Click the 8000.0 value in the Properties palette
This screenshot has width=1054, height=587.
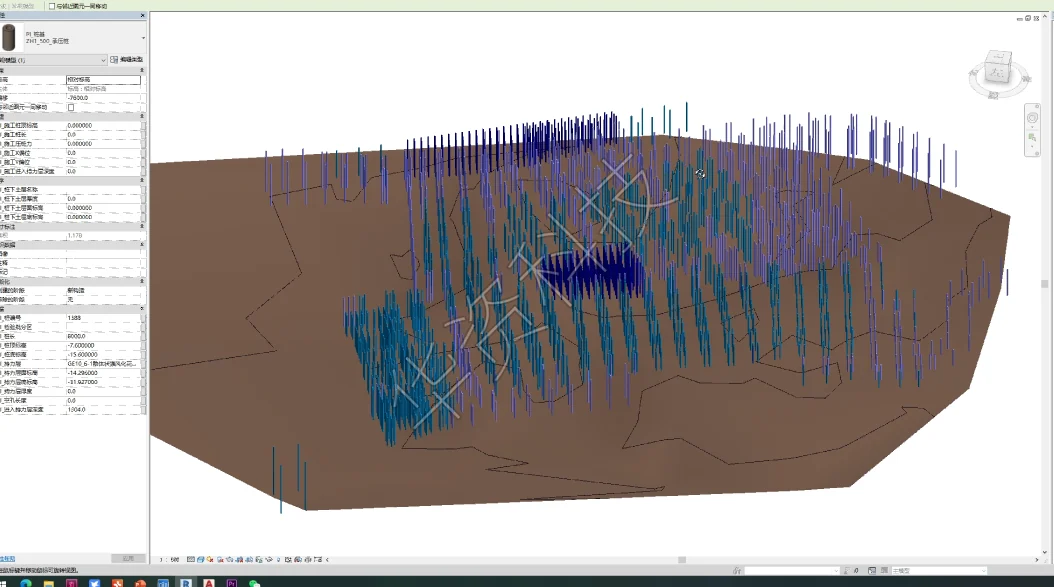click(104, 336)
